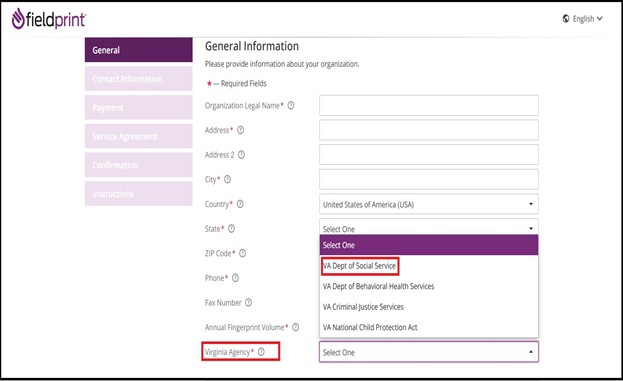Viewport: 623px width, 381px height.
Task: Choose VA Dept of Behavioral Health Services
Action: (x=429, y=286)
